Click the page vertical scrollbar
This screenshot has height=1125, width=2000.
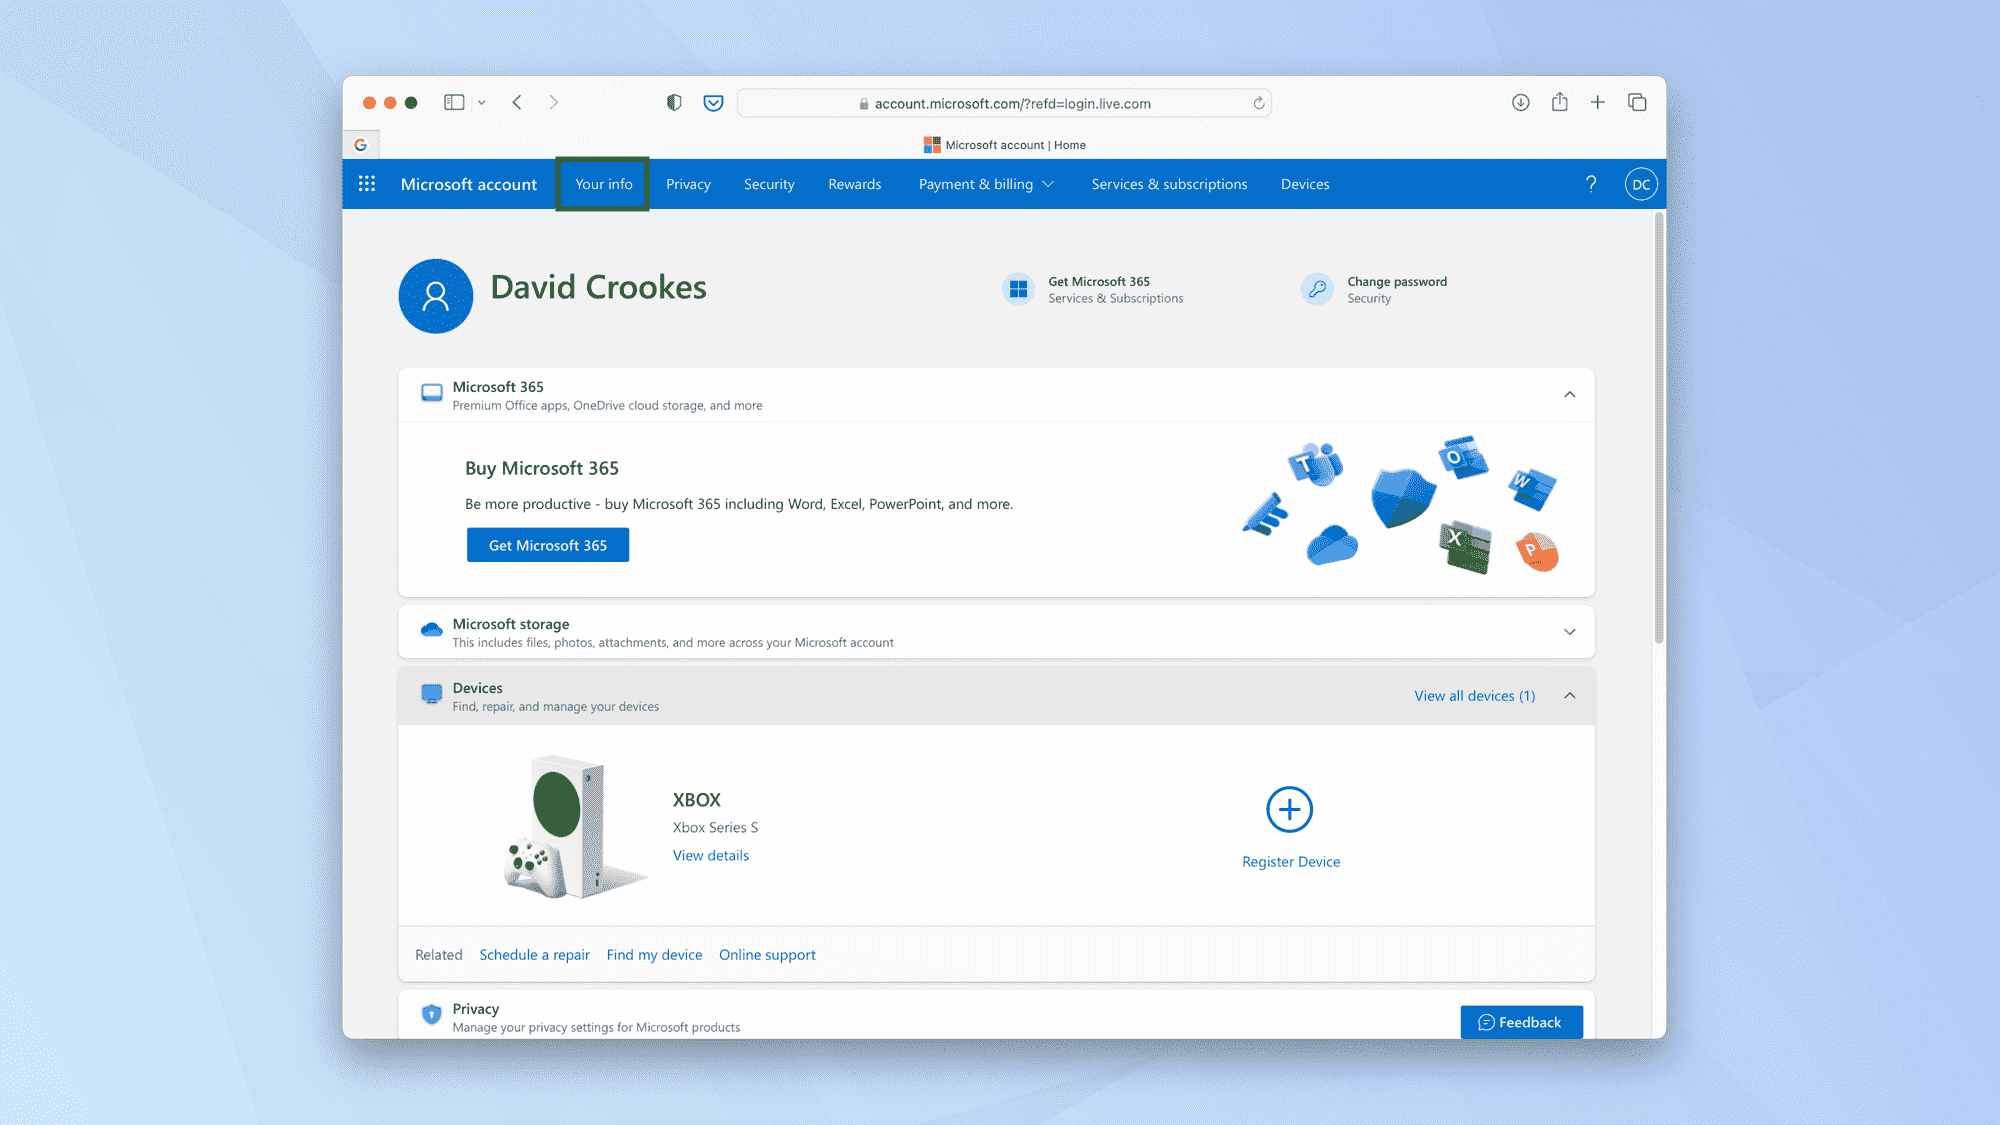(x=1659, y=428)
